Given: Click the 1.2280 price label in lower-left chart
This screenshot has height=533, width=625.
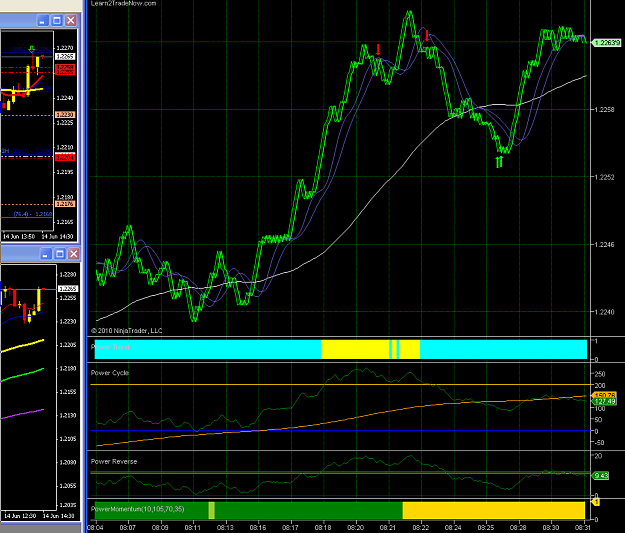Looking at the screenshot, I should coord(68,274).
